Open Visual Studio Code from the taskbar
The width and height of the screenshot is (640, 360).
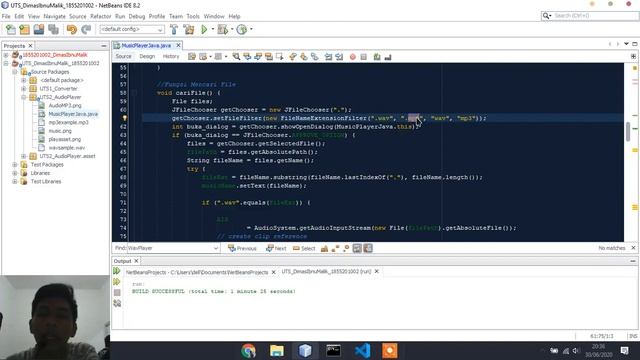pos(362,351)
